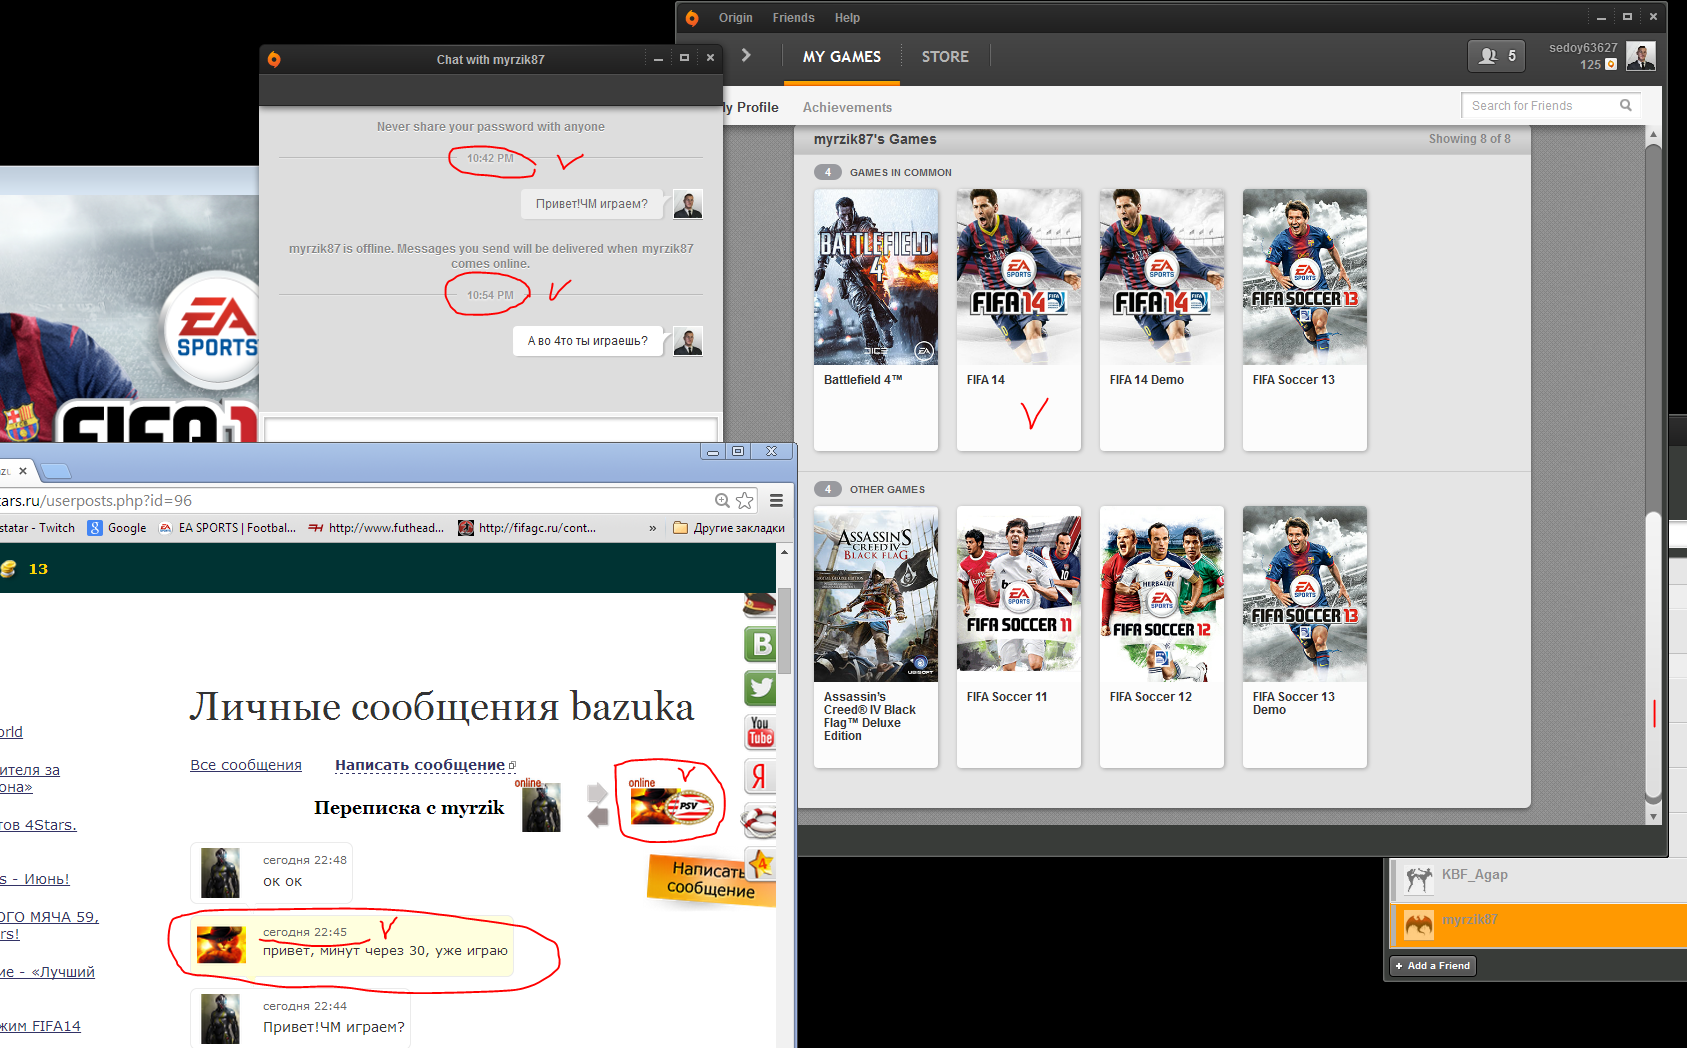The width and height of the screenshot is (1687, 1048).
Task: Switch to the MY GAMES tab
Action: point(842,57)
